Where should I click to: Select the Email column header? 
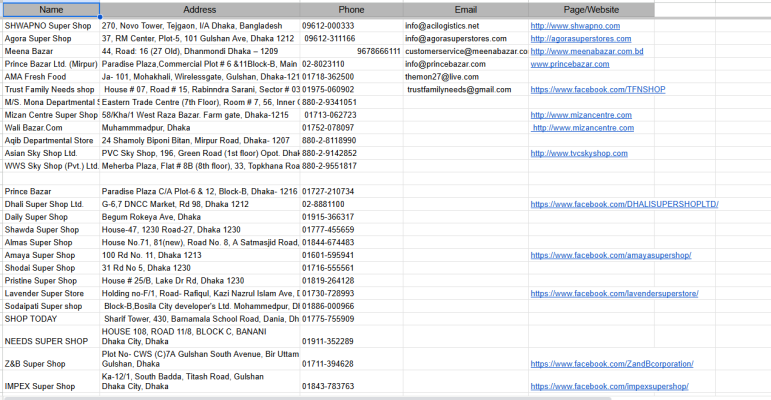(464, 9)
